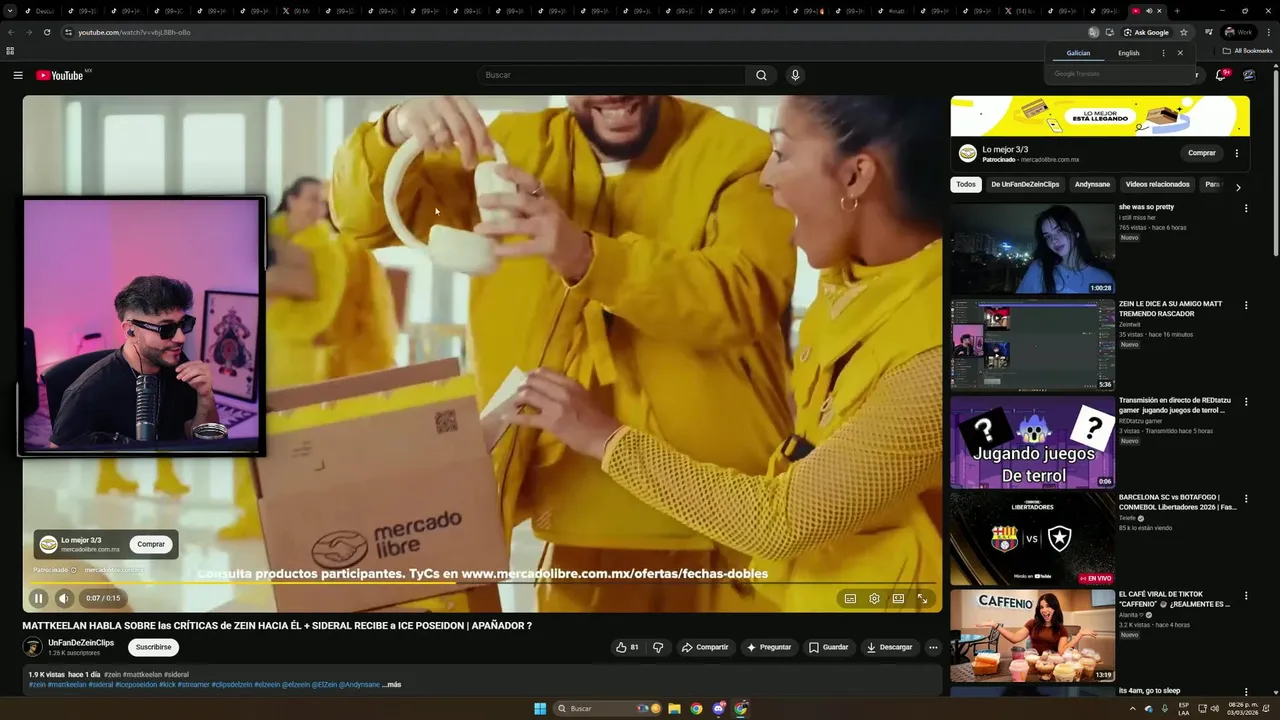Switch player to theater mode

(898, 598)
